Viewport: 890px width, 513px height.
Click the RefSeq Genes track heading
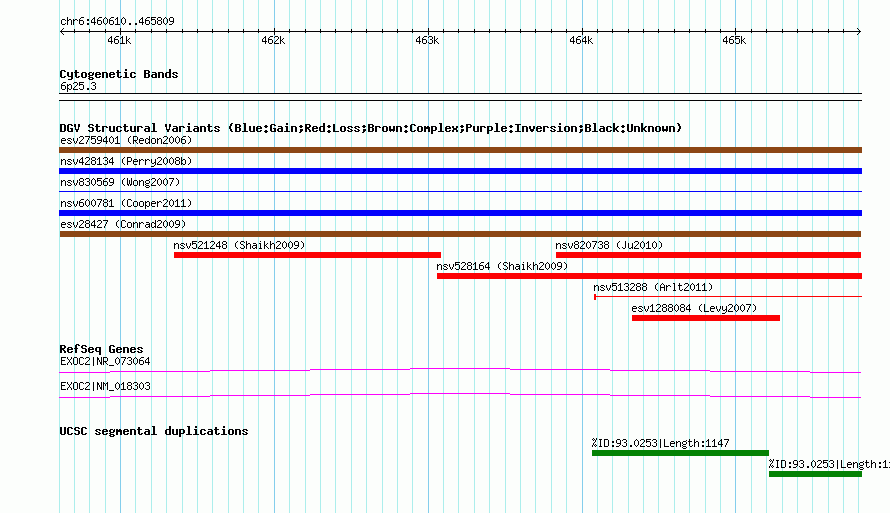(x=101, y=349)
